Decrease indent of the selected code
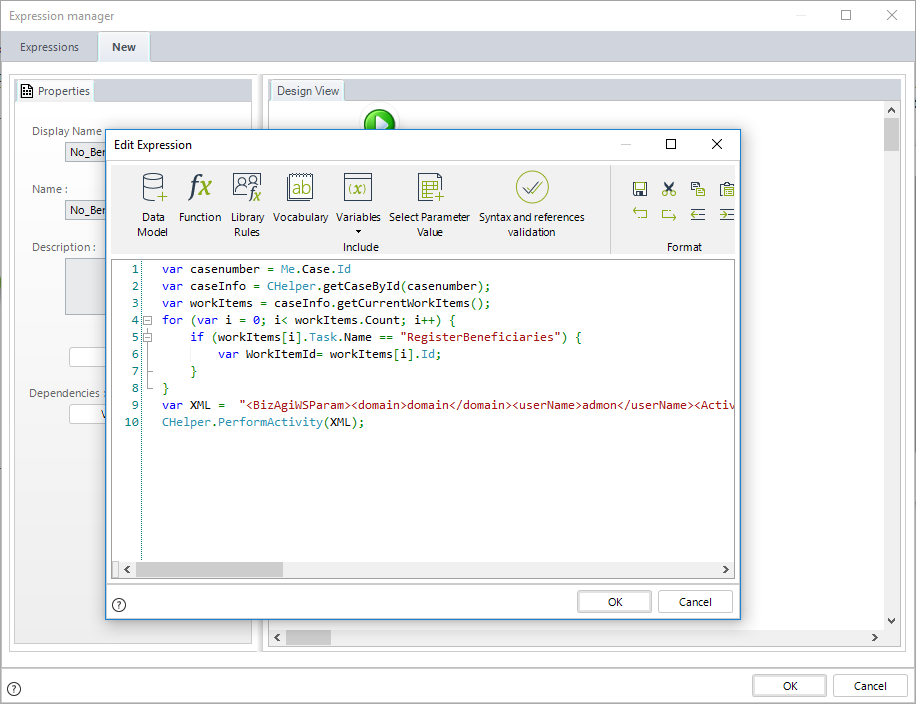The width and height of the screenshot is (916, 704). (x=698, y=214)
